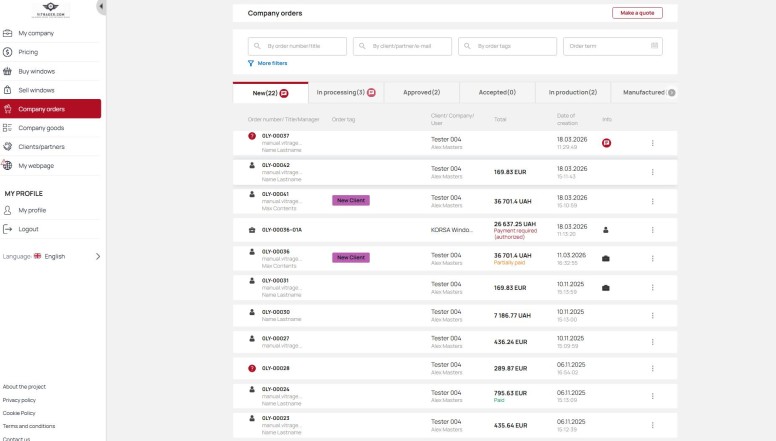Open Buy windows basket icon
776x441 pixels.
(8, 71)
